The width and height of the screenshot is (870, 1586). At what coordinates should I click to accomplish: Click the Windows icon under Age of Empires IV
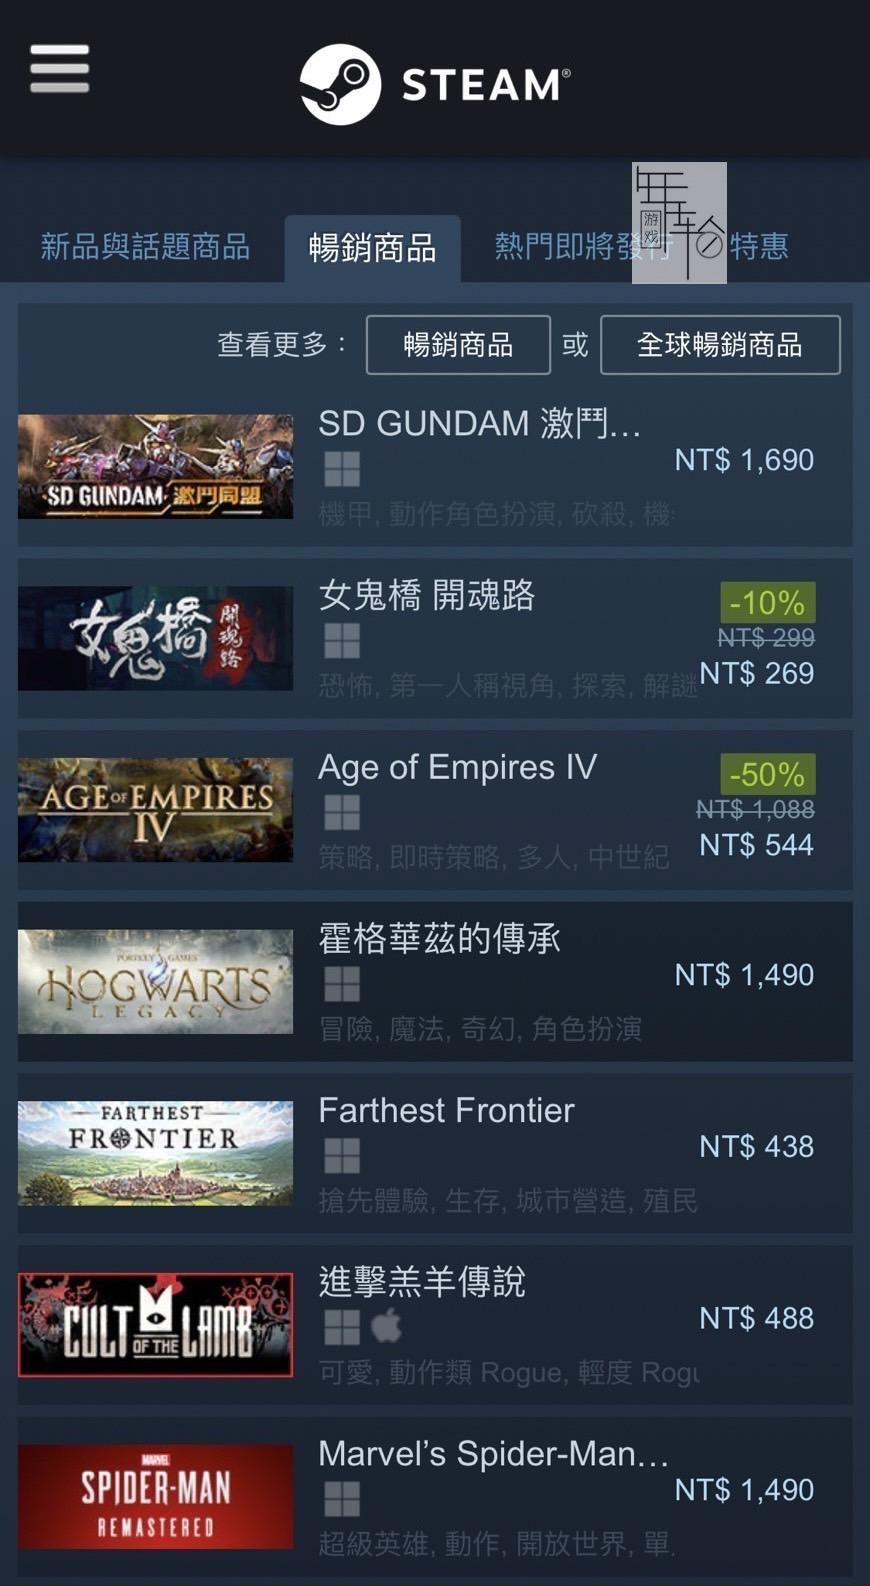[x=342, y=812]
